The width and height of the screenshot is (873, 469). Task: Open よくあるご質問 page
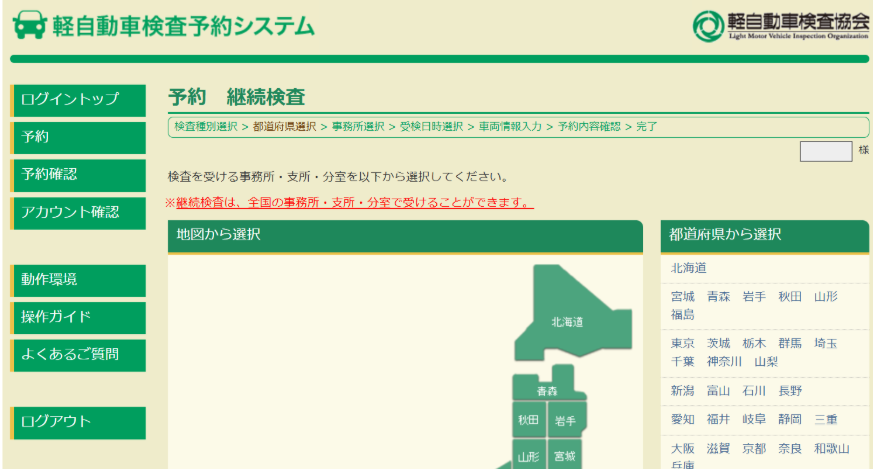(79, 355)
